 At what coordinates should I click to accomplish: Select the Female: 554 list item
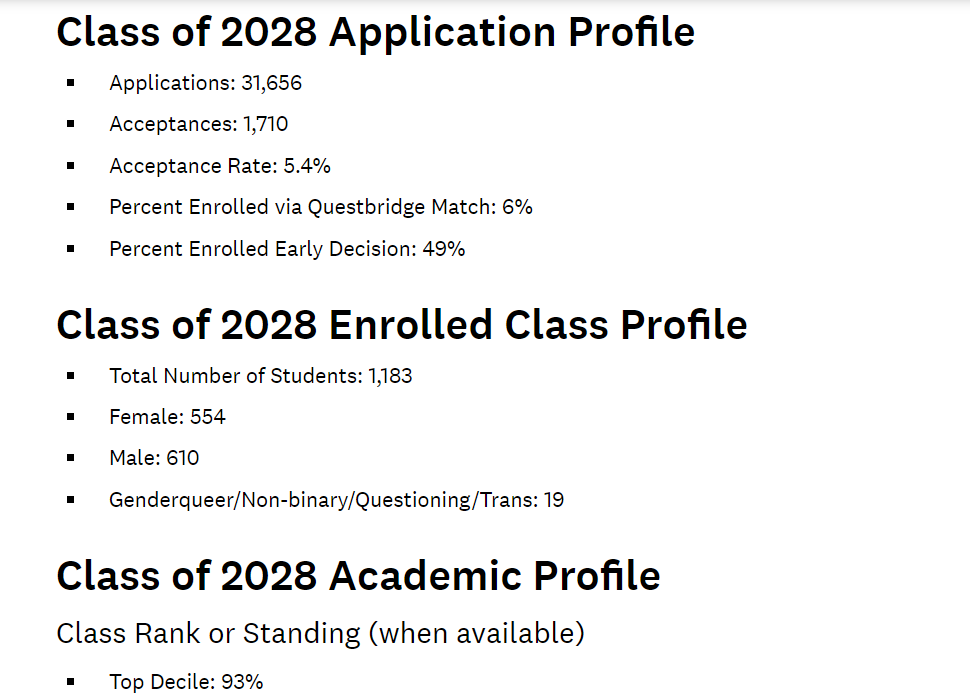click(x=167, y=417)
